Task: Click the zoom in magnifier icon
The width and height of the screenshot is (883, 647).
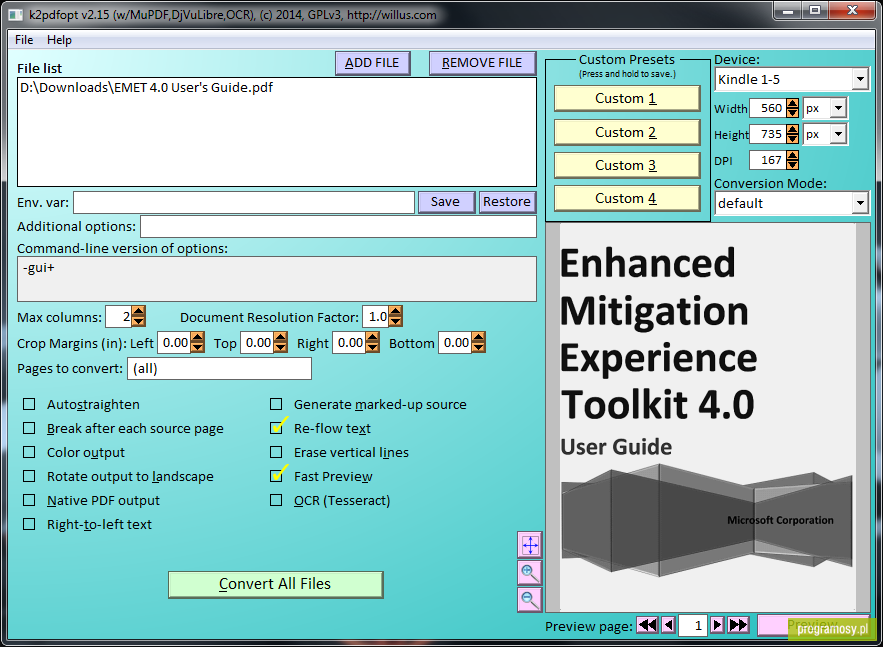Action: click(530, 573)
